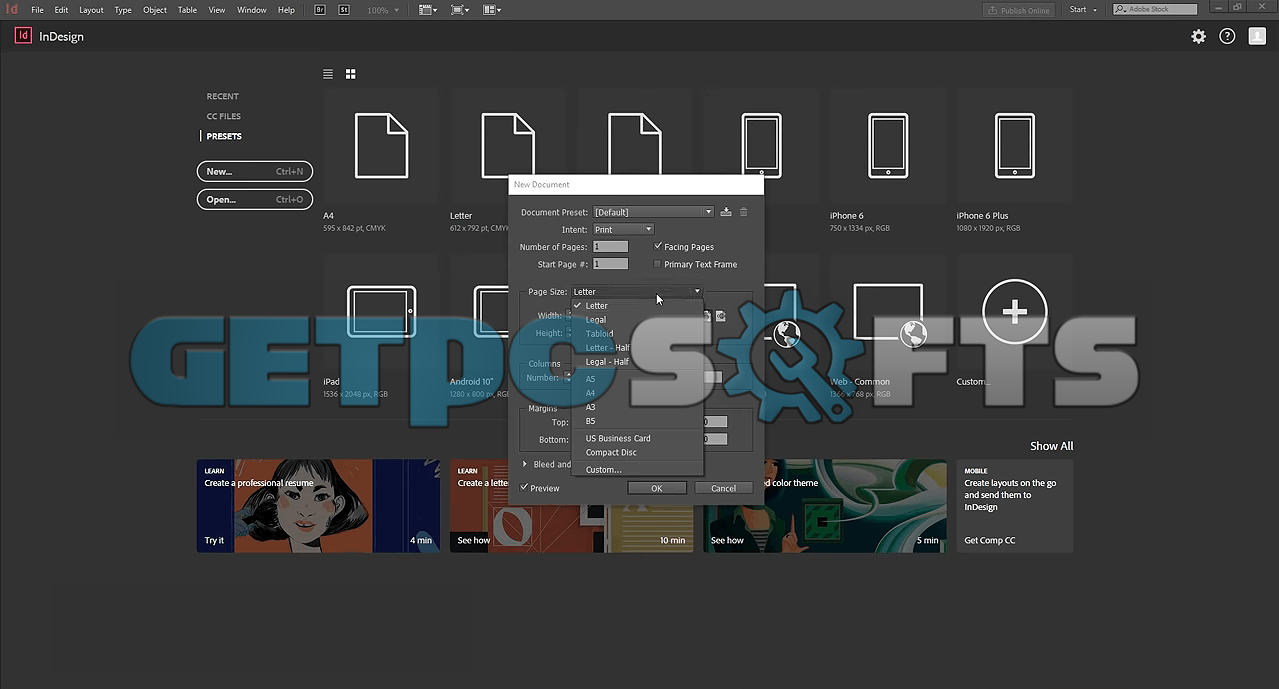This screenshot has height=689, width=1279.
Task: Open the Screen Mode icon menu
Action: (x=460, y=9)
